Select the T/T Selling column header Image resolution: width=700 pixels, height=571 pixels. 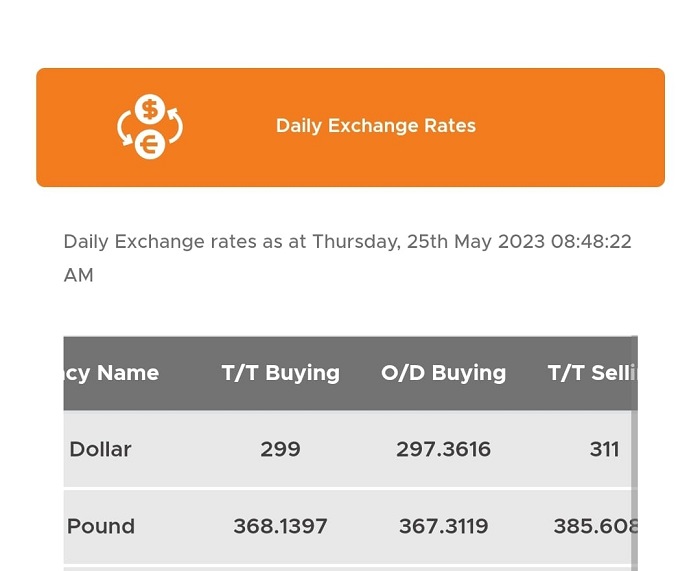(x=592, y=373)
